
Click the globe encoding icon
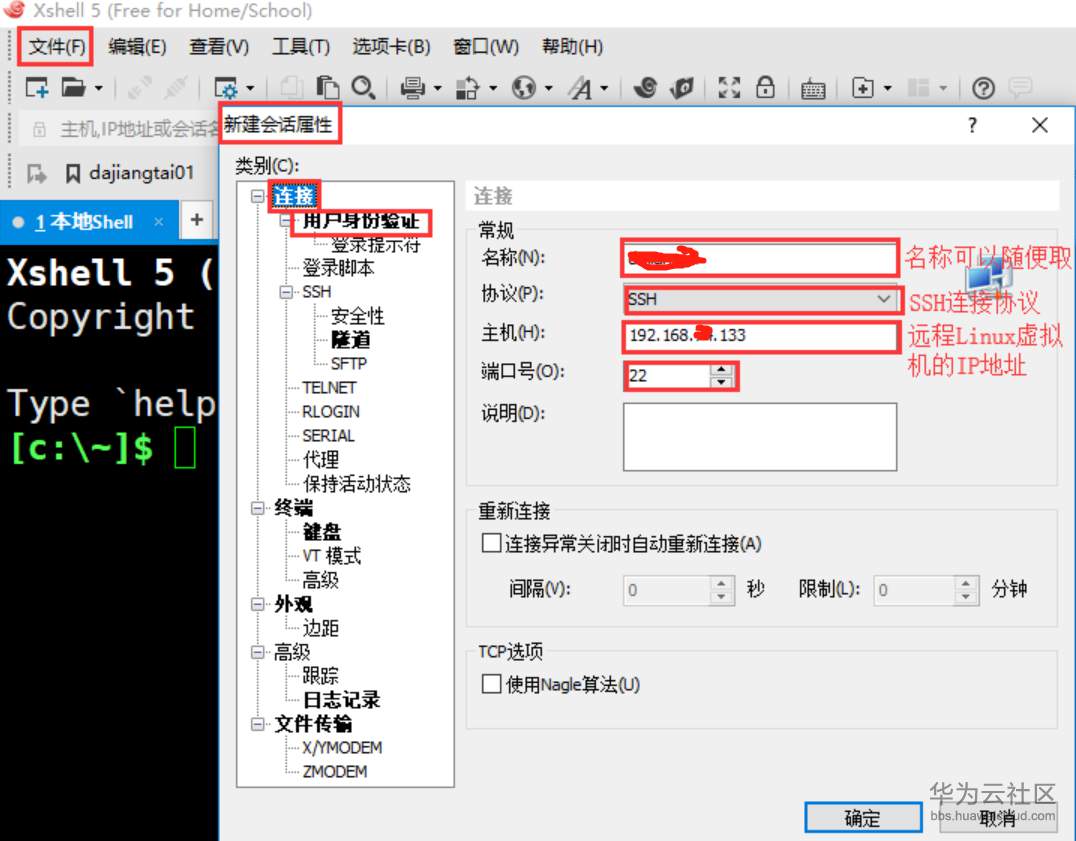(524, 88)
